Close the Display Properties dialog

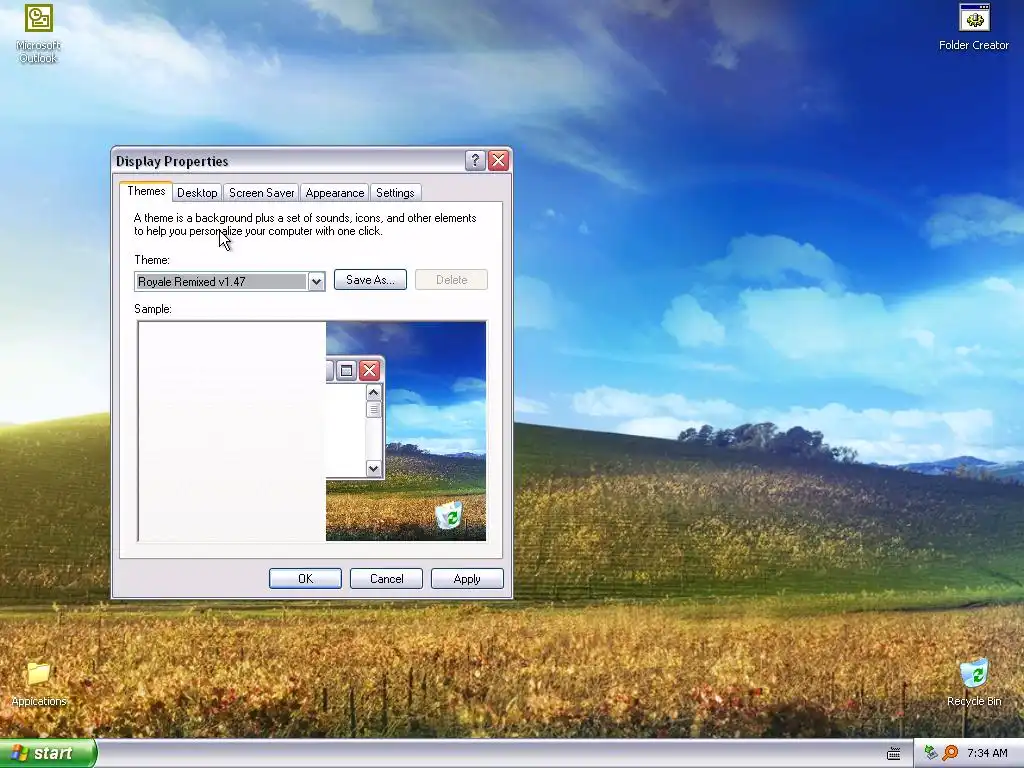point(498,160)
